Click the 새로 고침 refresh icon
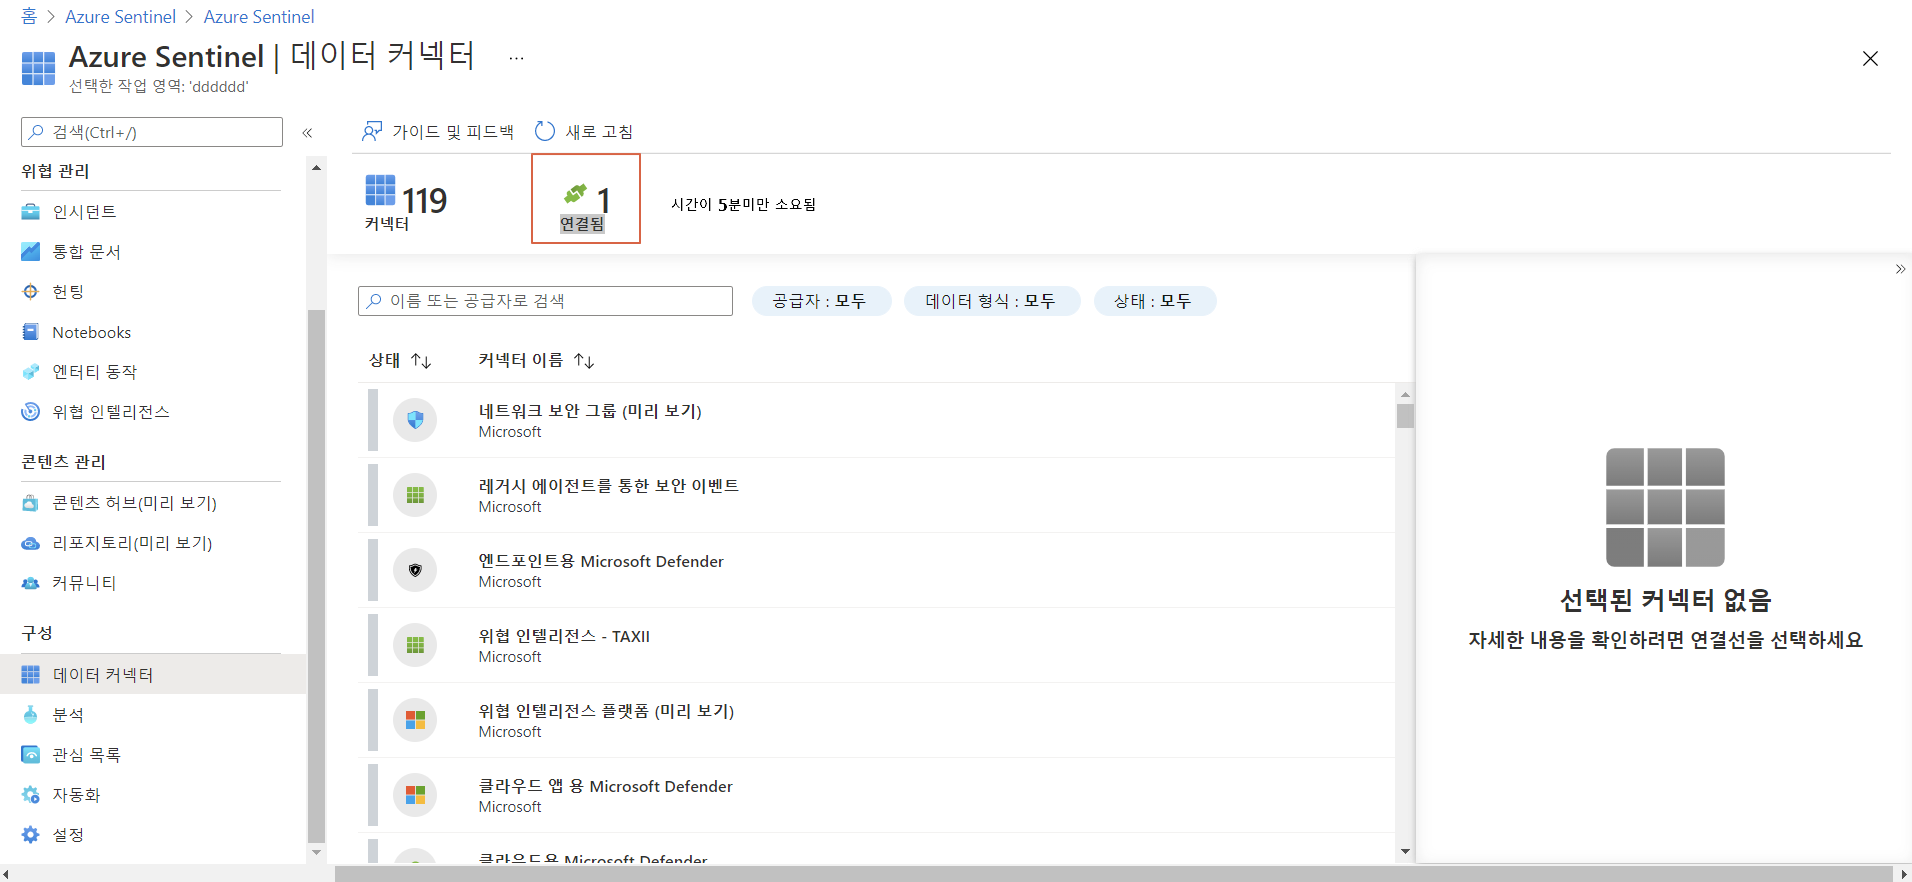 tap(545, 131)
